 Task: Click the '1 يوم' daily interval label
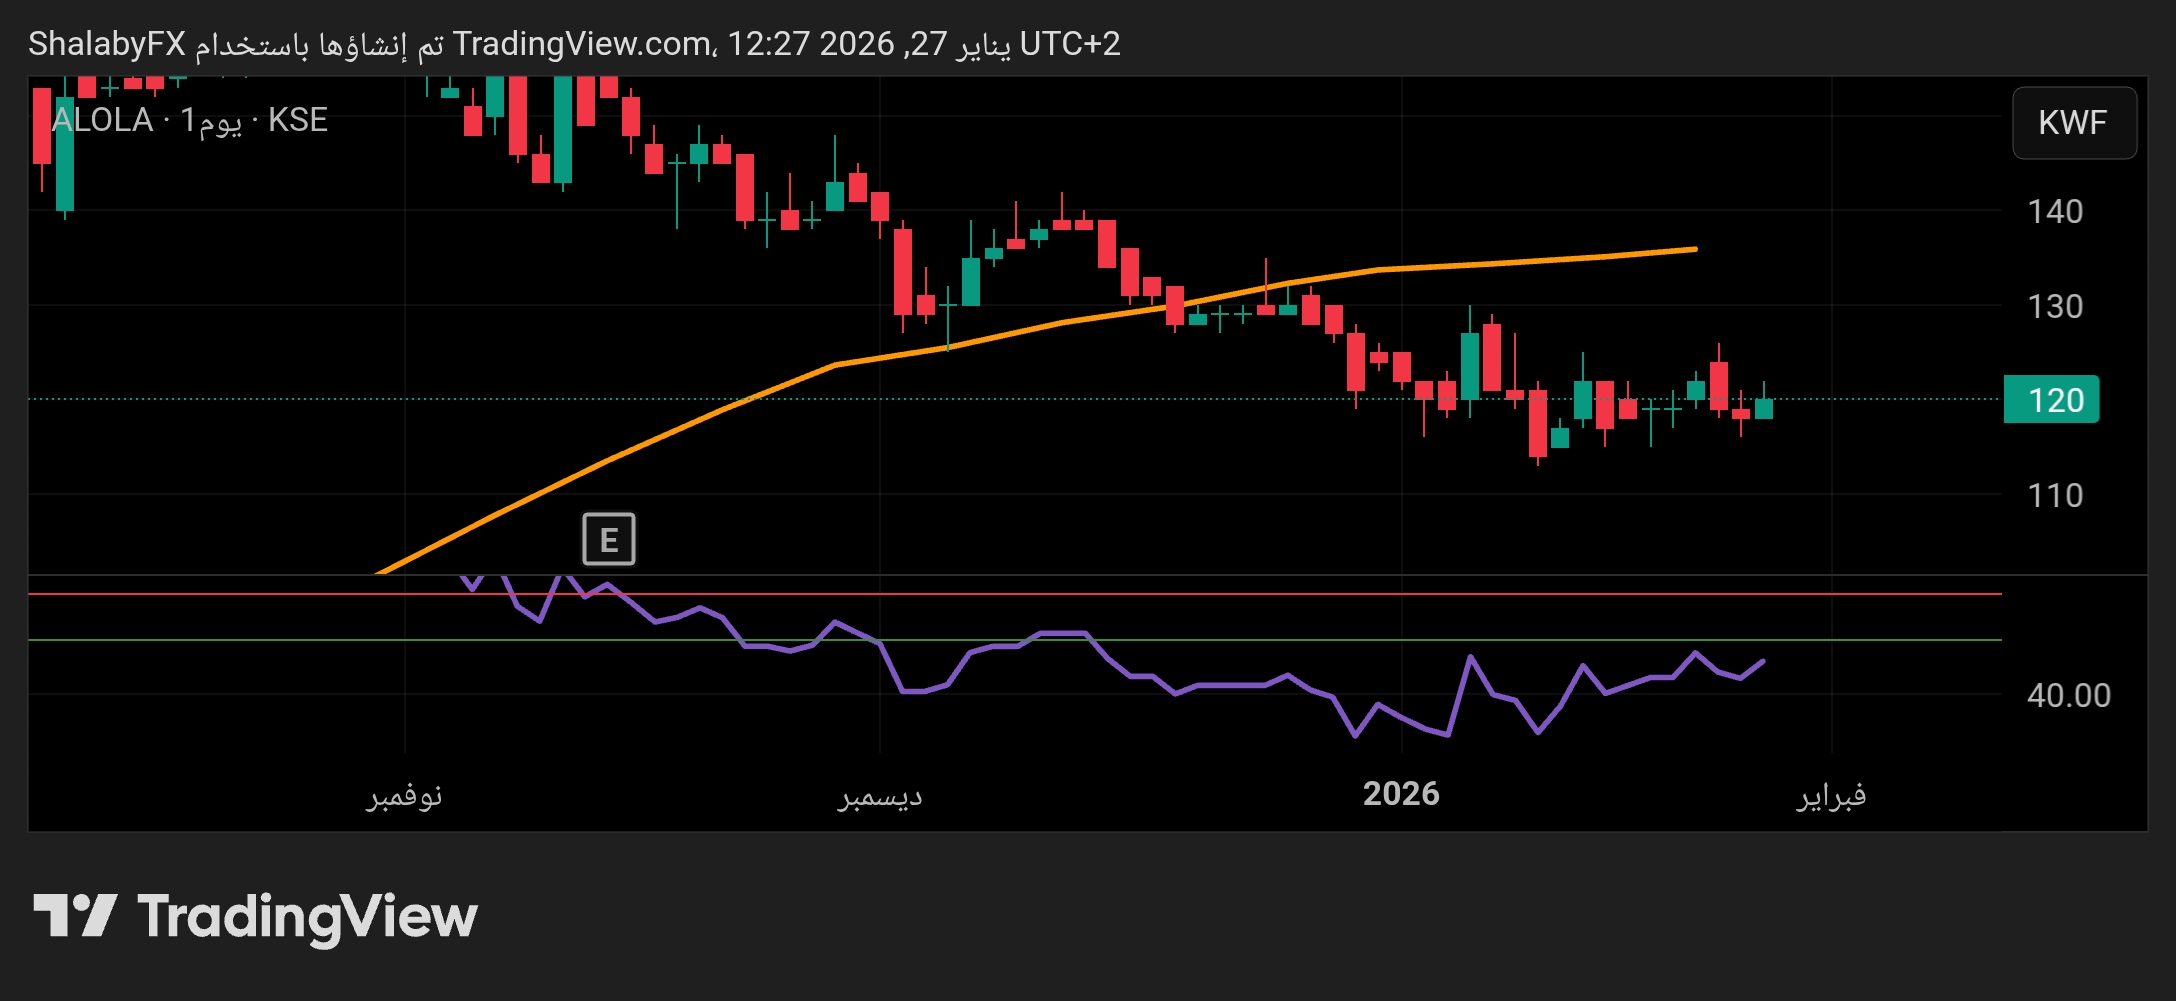point(211,121)
